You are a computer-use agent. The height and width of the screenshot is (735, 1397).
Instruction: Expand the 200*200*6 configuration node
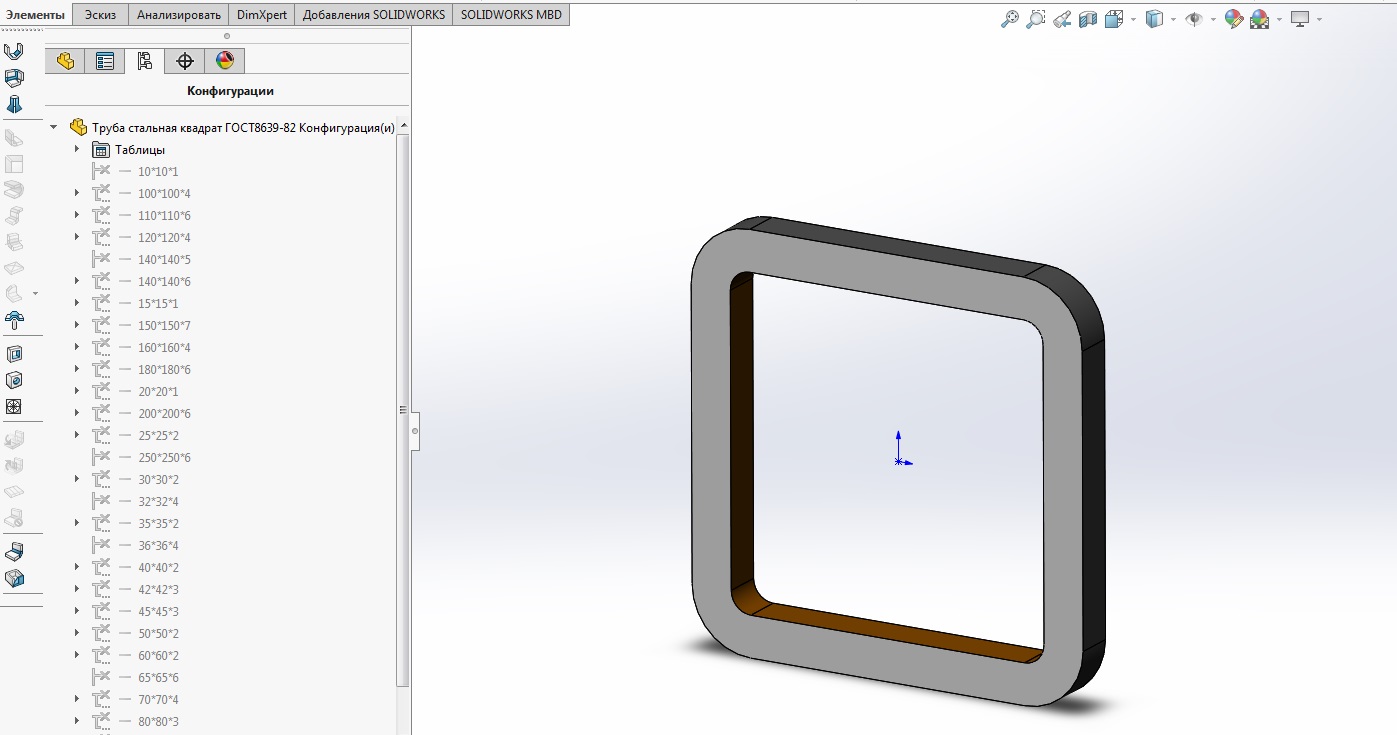pos(76,413)
